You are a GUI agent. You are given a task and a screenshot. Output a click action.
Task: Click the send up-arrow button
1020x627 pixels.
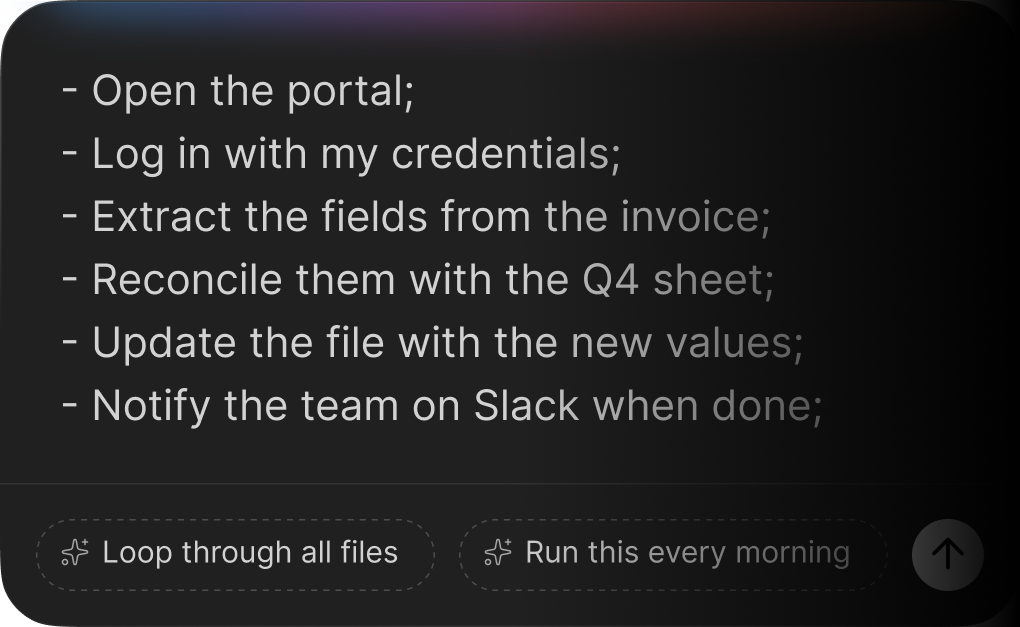[x=947, y=554]
